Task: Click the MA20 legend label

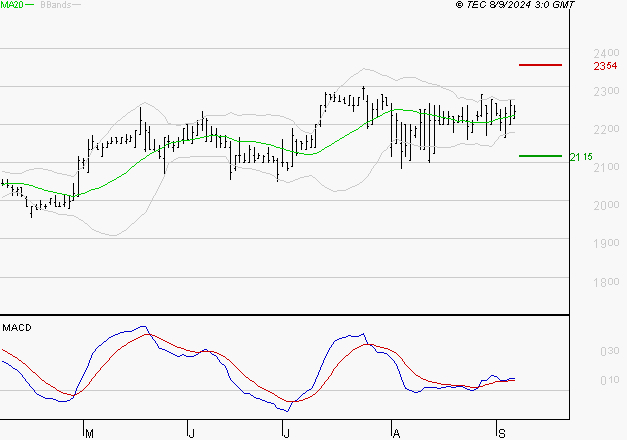Action: click(x=12, y=5)
